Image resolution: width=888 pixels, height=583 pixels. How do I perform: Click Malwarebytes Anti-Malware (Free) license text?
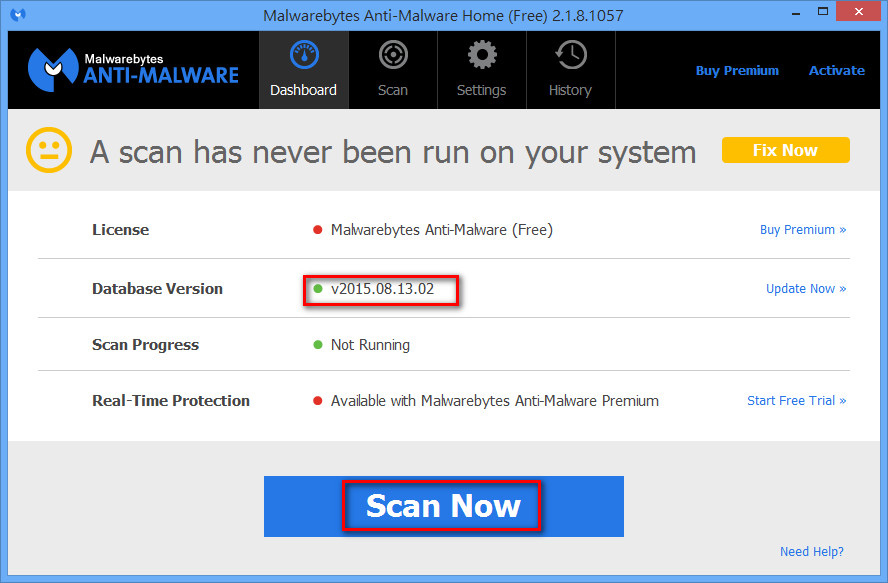tap(442, 229)
